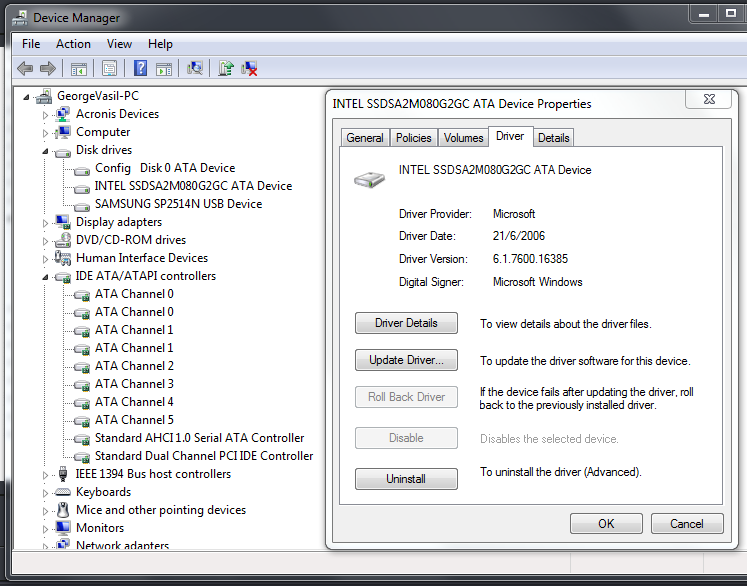Expand the Computer node
The width and height of the screenshot is (747, 586).
coord(45,133)
